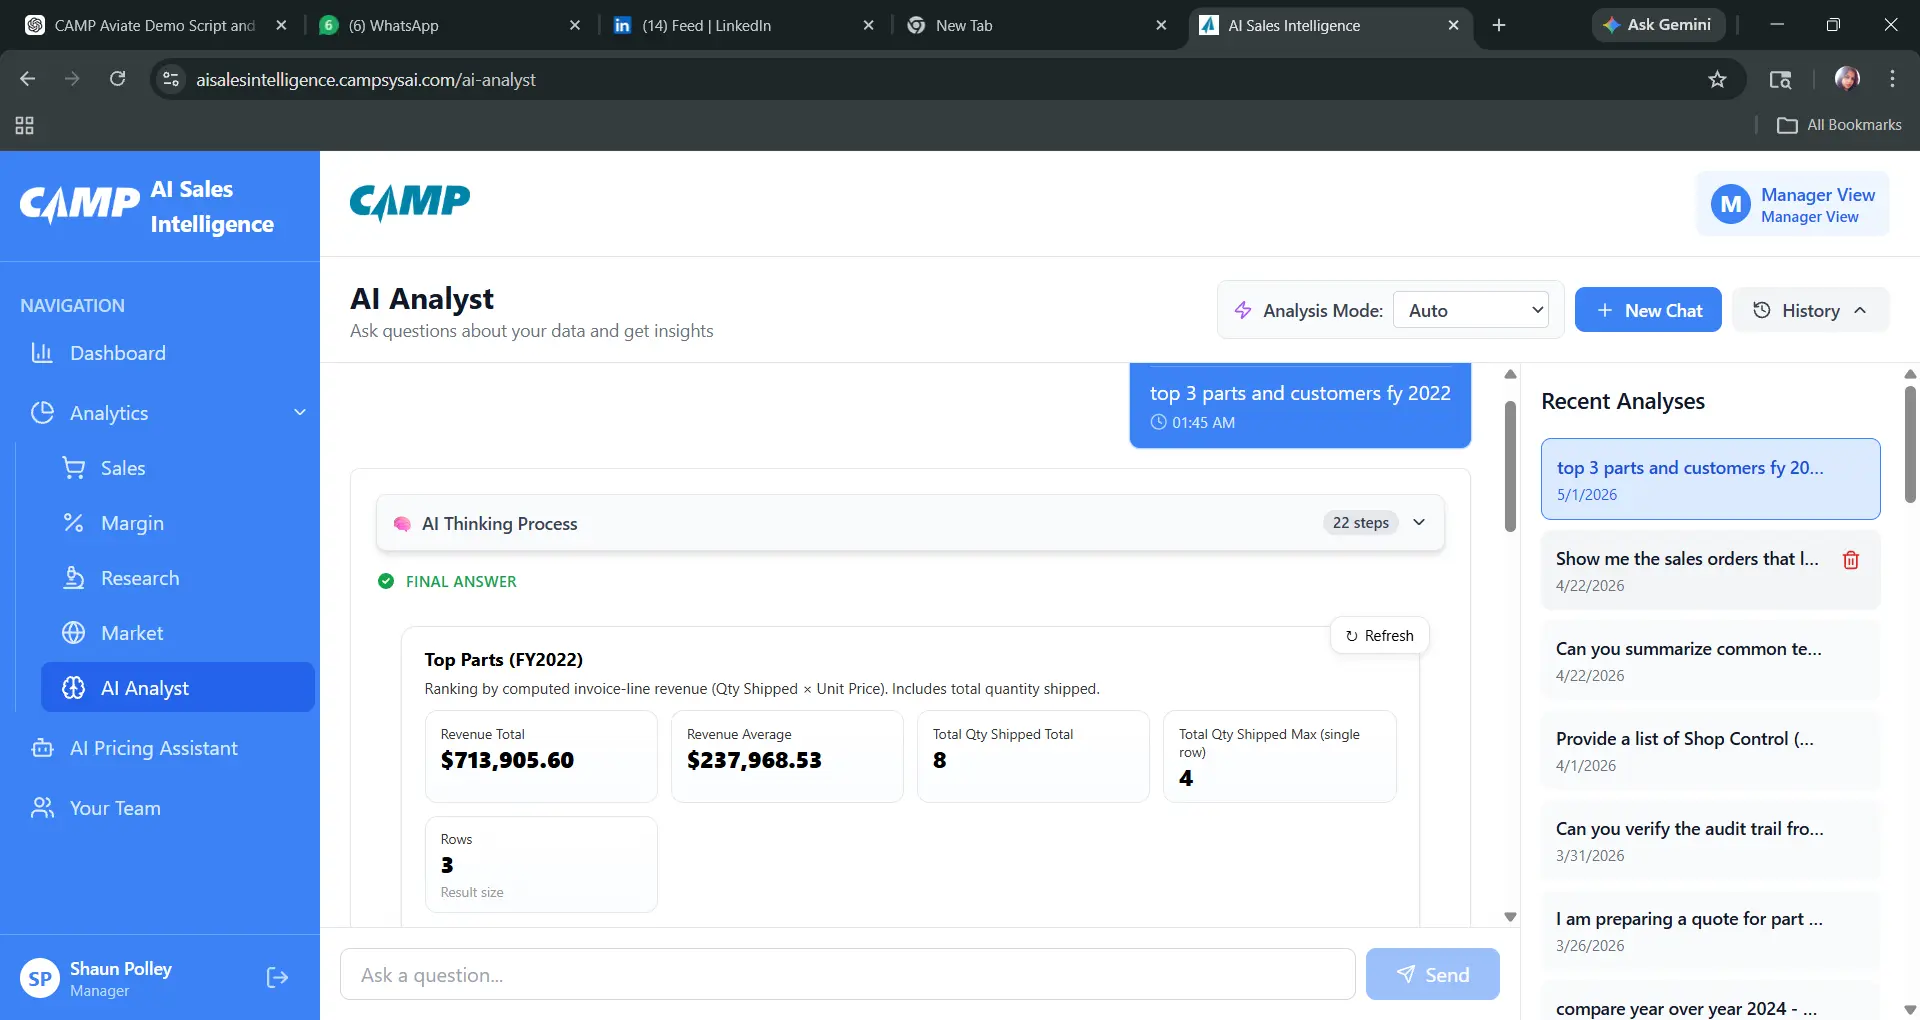Click the Top Parts (FY2022) heading
Viewport: 1920px width, 1020px height.
pyautogui.click(x=503, y=659)
